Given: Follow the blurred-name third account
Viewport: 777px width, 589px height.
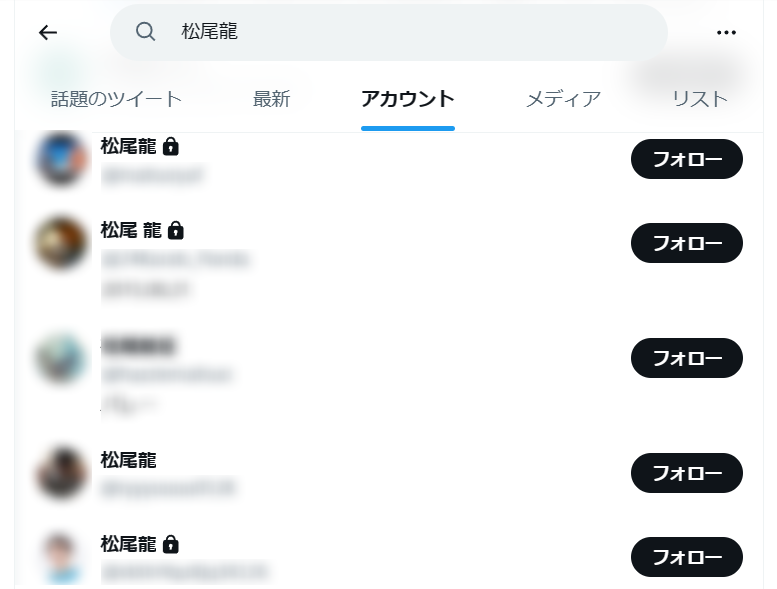Looking at the screenshot, I should click(686, 358).
